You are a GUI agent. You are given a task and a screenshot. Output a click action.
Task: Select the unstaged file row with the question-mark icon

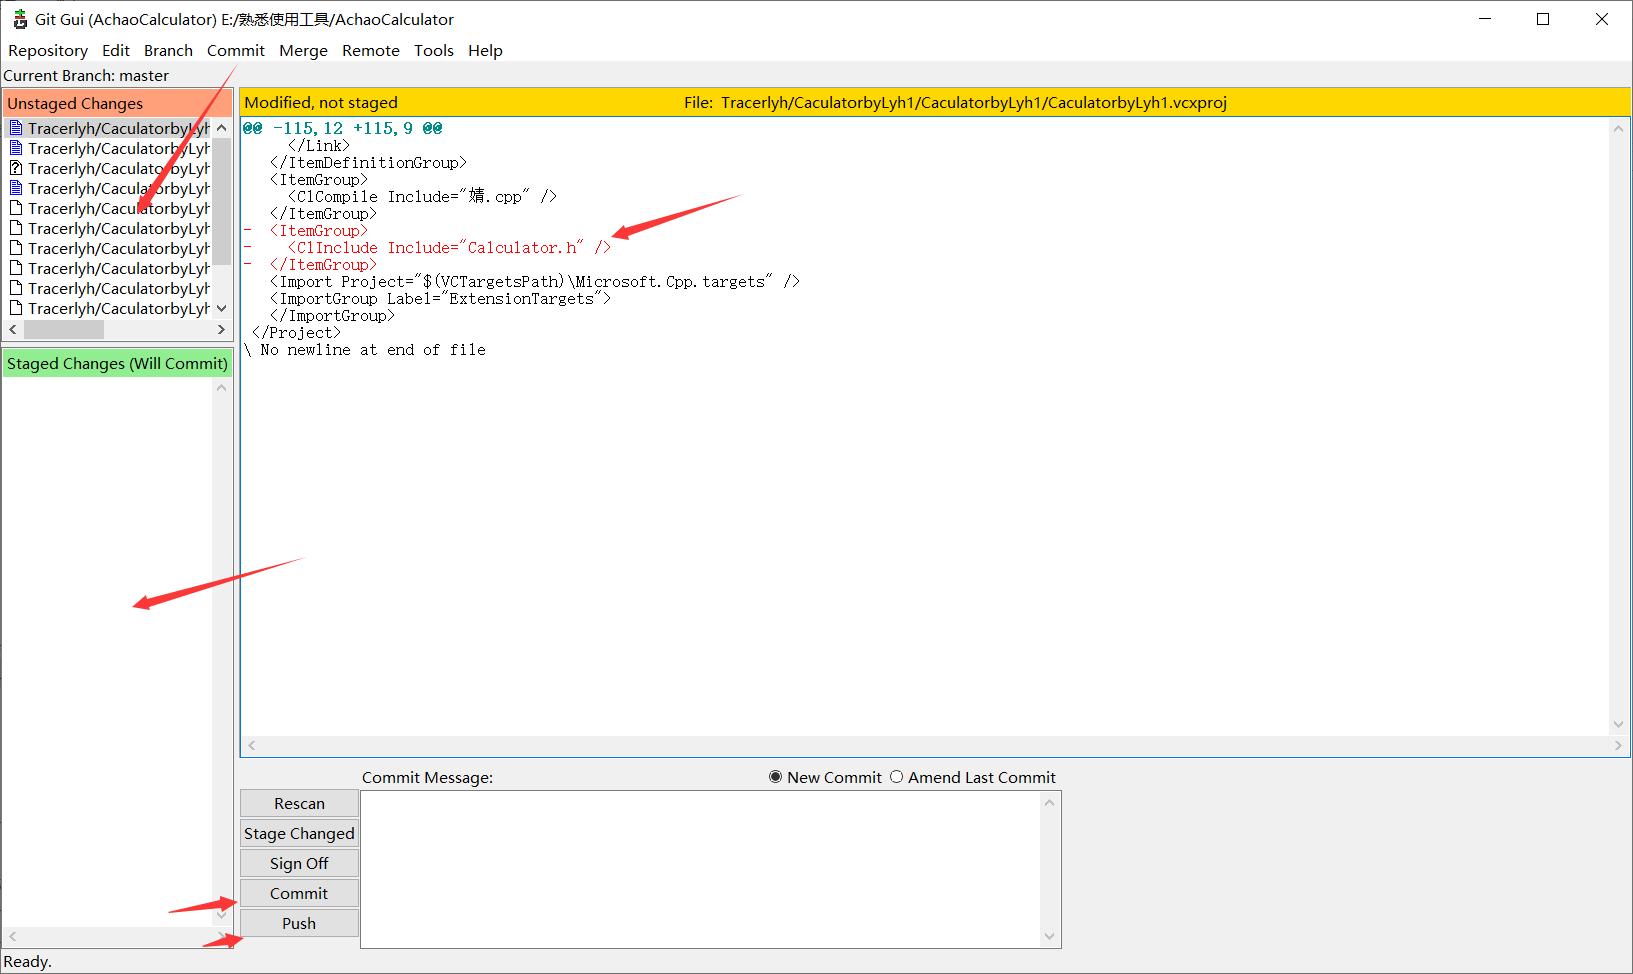point(108,168)
